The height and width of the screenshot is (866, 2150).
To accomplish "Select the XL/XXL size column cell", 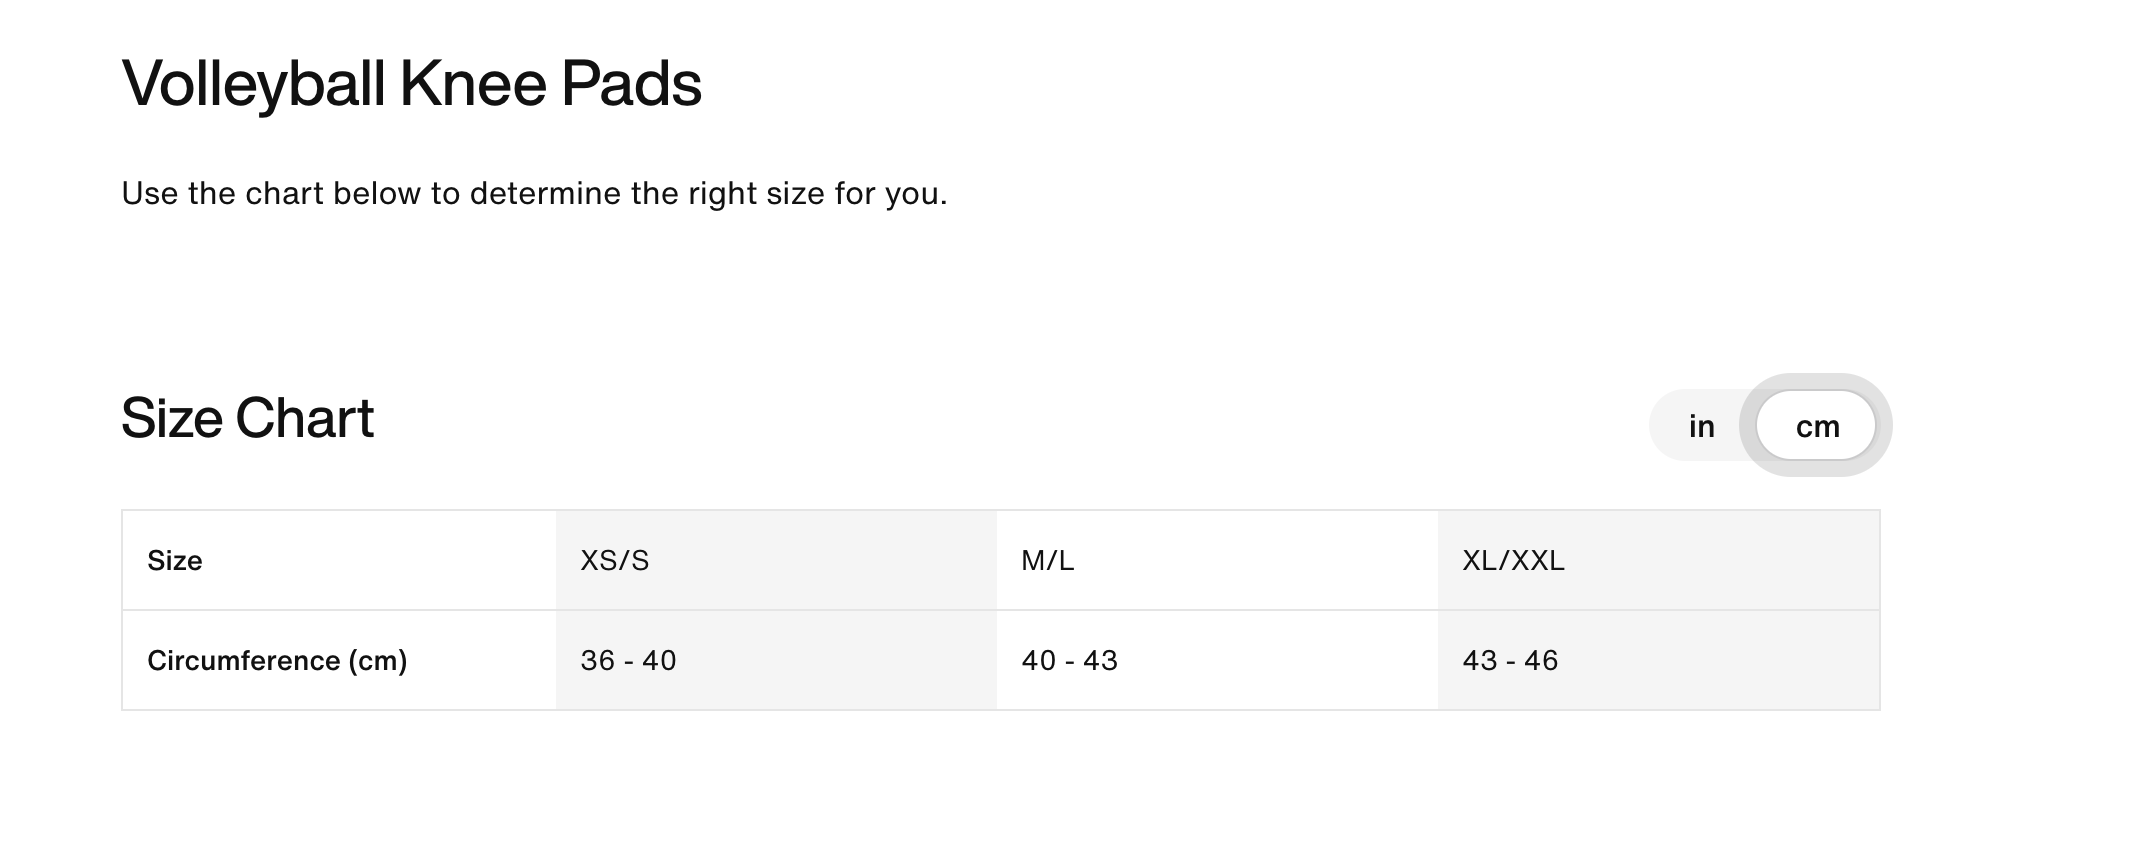I will pyautogui.click(x=1513, y=561).
